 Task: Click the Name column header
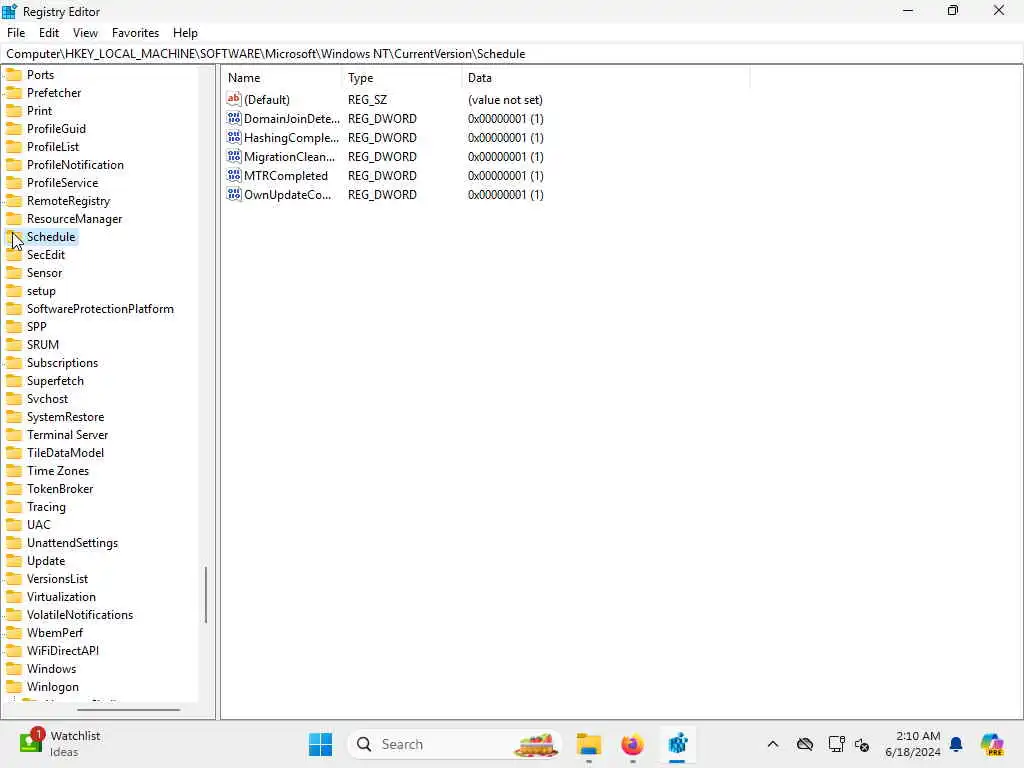point(281,78)
